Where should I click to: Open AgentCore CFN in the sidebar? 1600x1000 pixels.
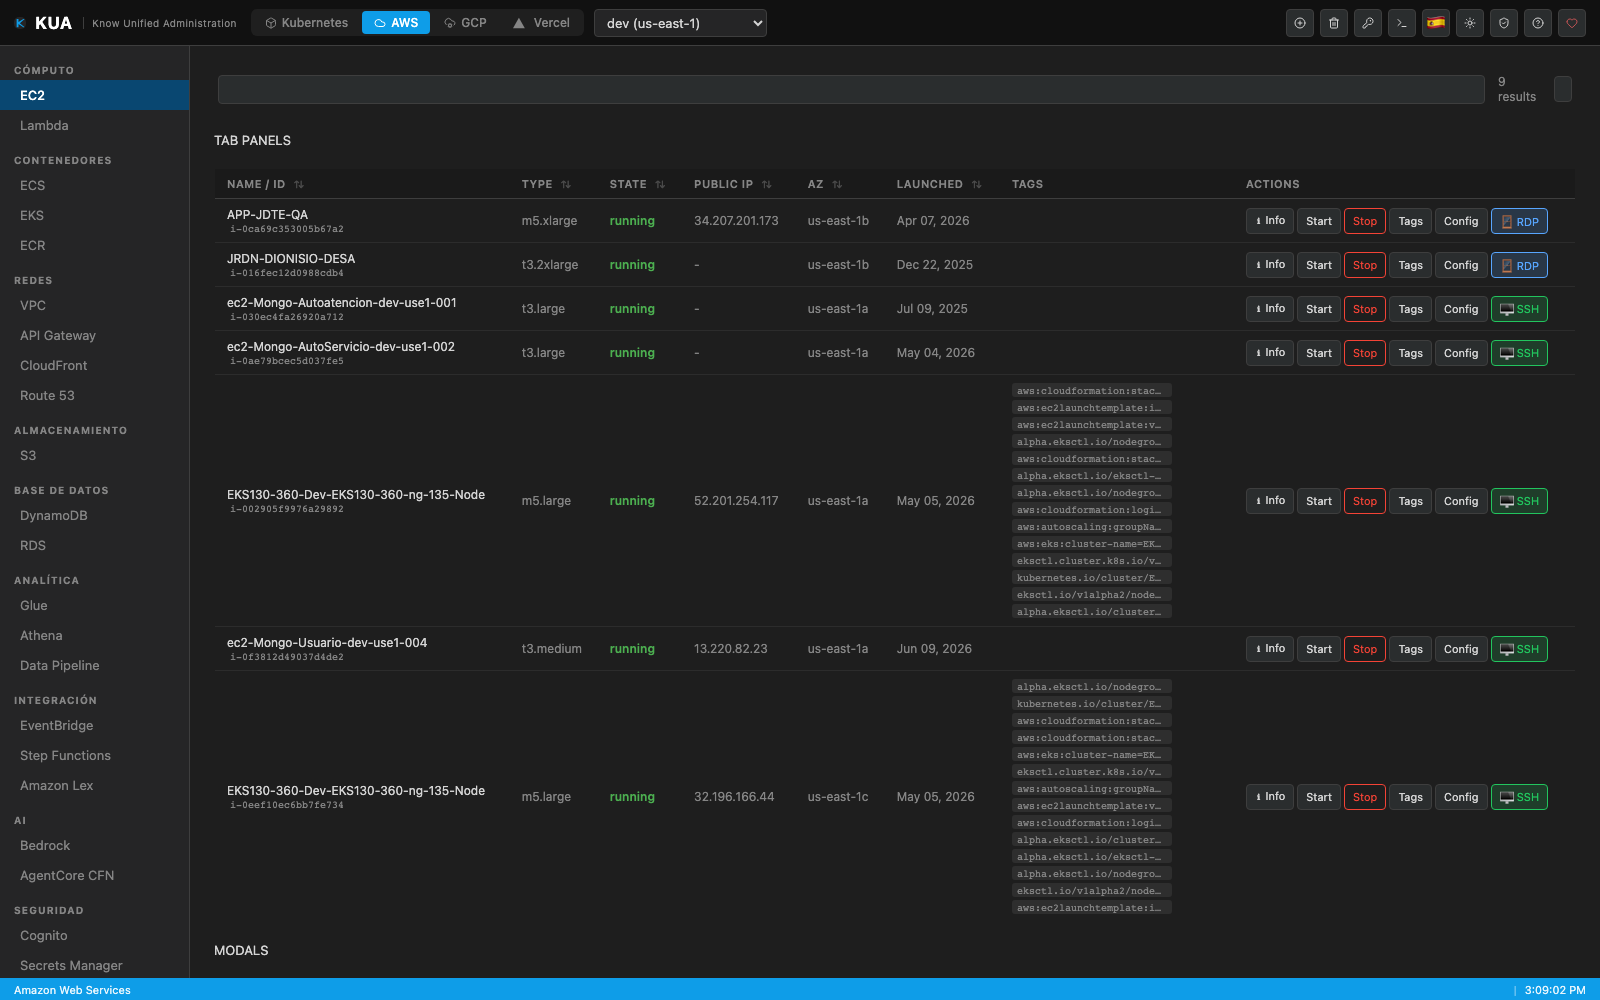(94, 875)
